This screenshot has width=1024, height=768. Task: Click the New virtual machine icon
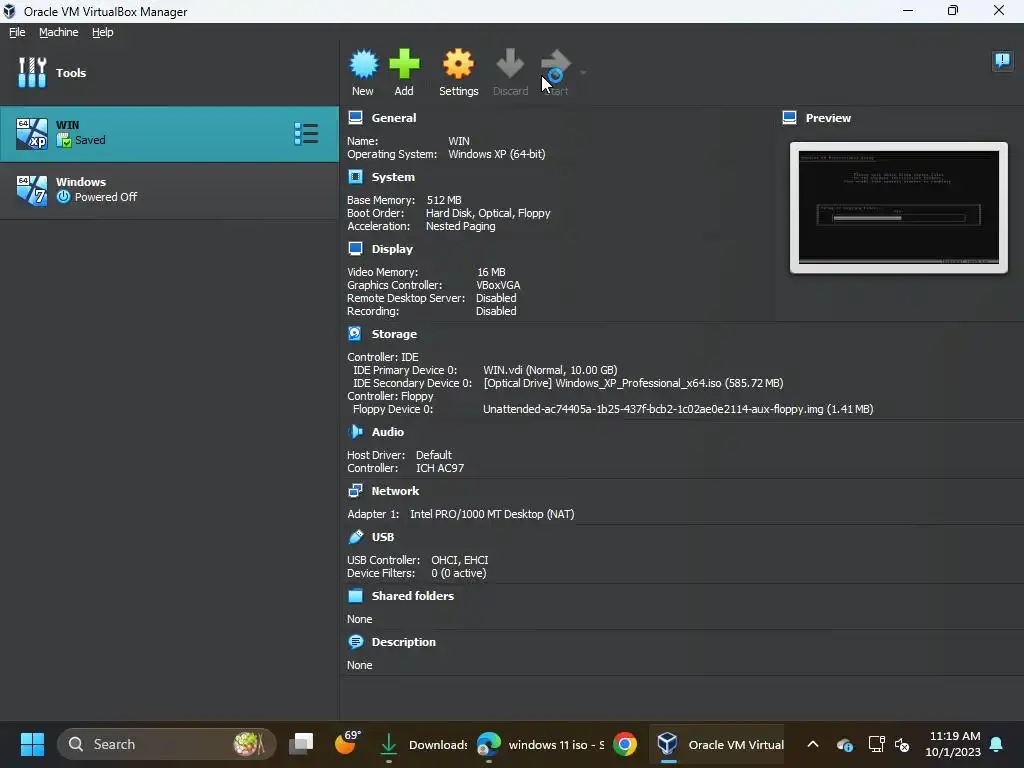pyautogui.click(x=363, y=64)
